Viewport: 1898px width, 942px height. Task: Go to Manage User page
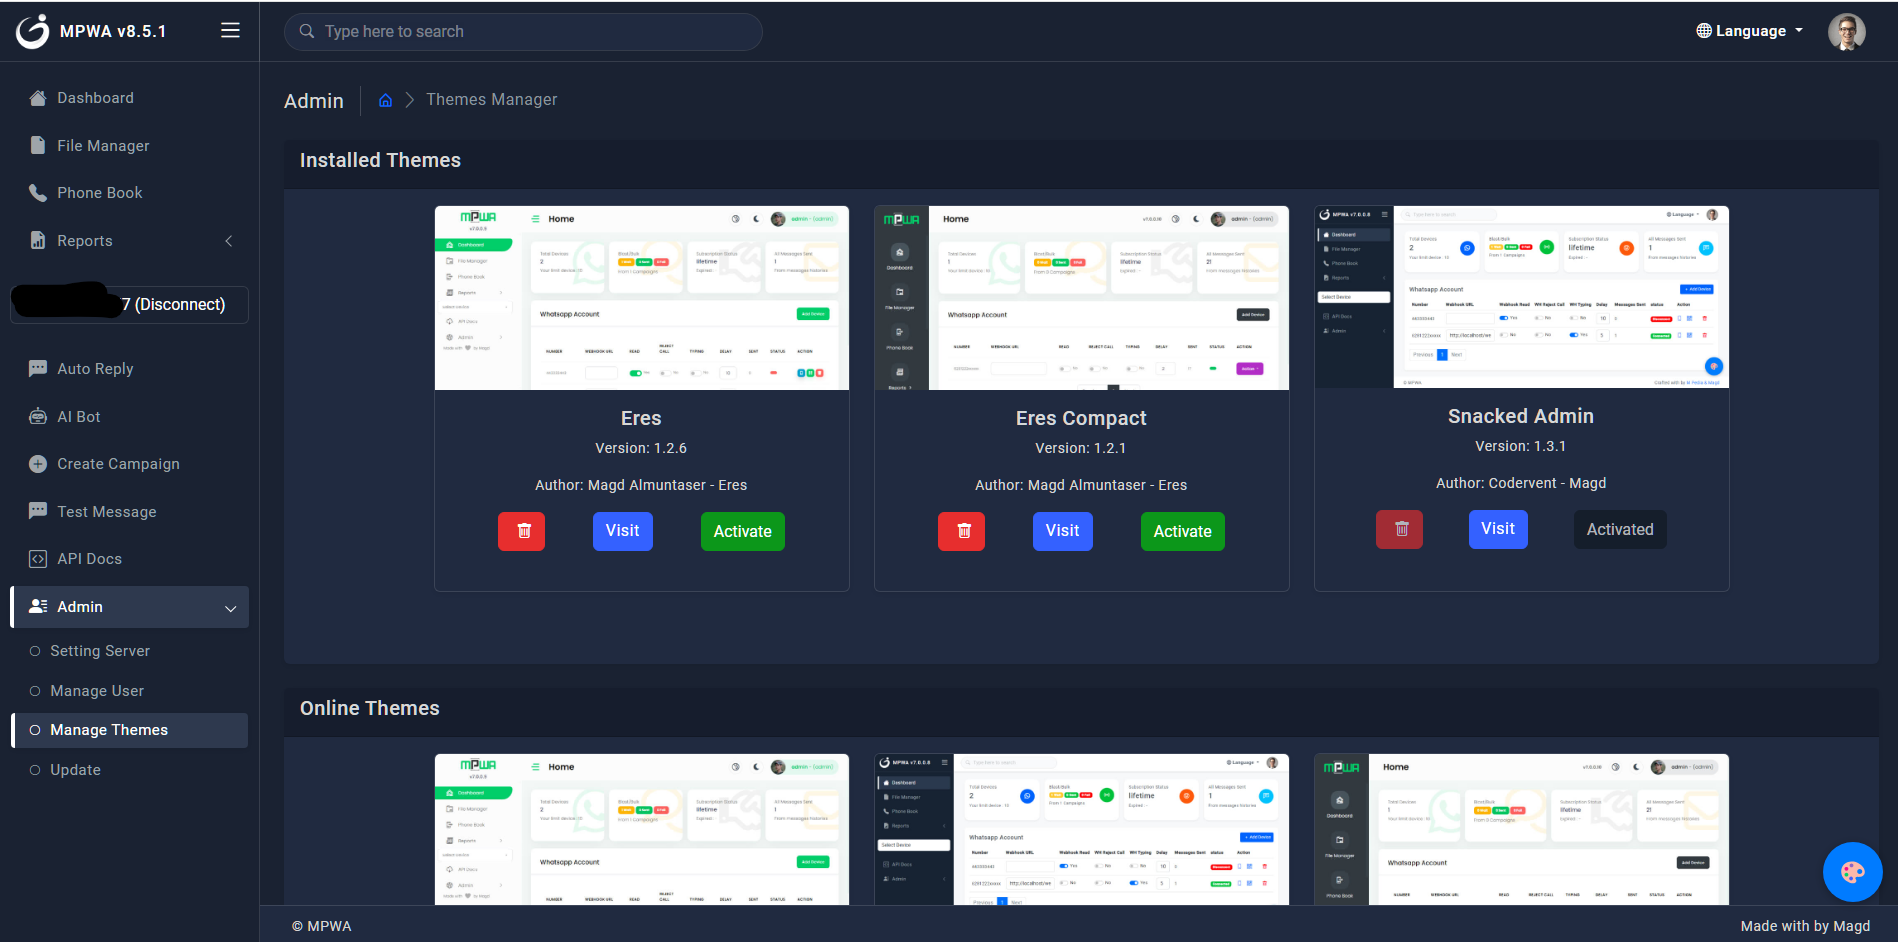coord(97,691)
